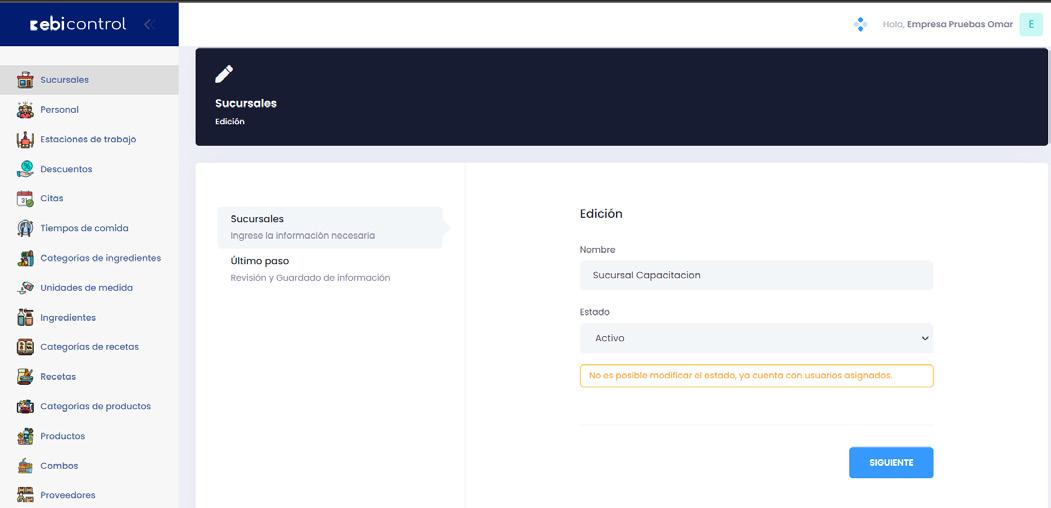
Task: Click the Estaciones de trabajo icon
Action: click(25, 139)
